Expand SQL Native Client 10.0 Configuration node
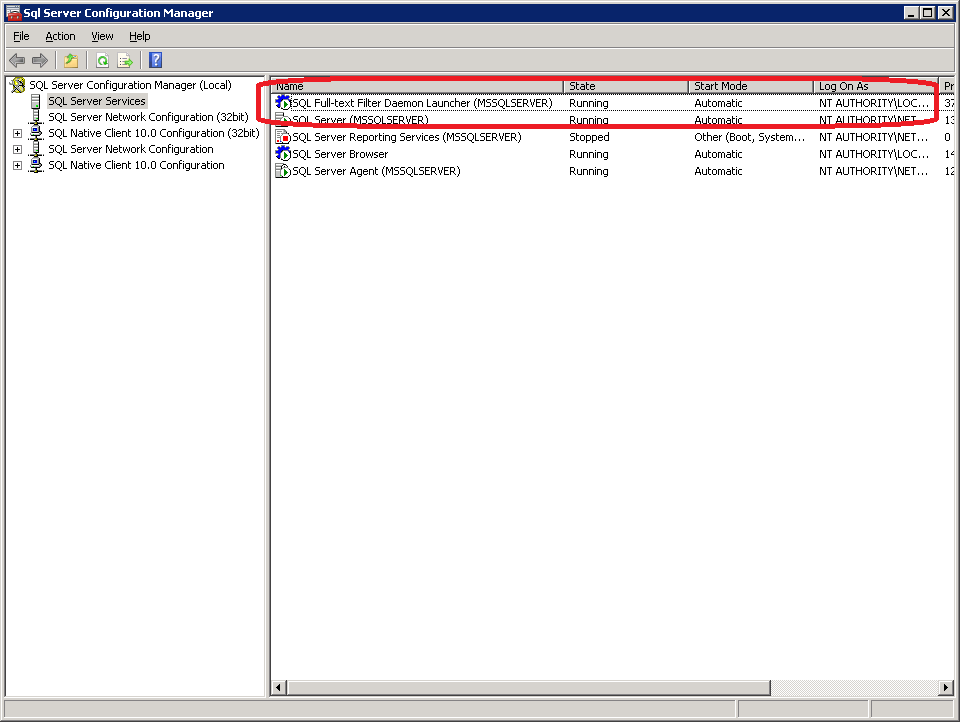Image resolution: width=960 pixels, height=722 pixels. 17,165
